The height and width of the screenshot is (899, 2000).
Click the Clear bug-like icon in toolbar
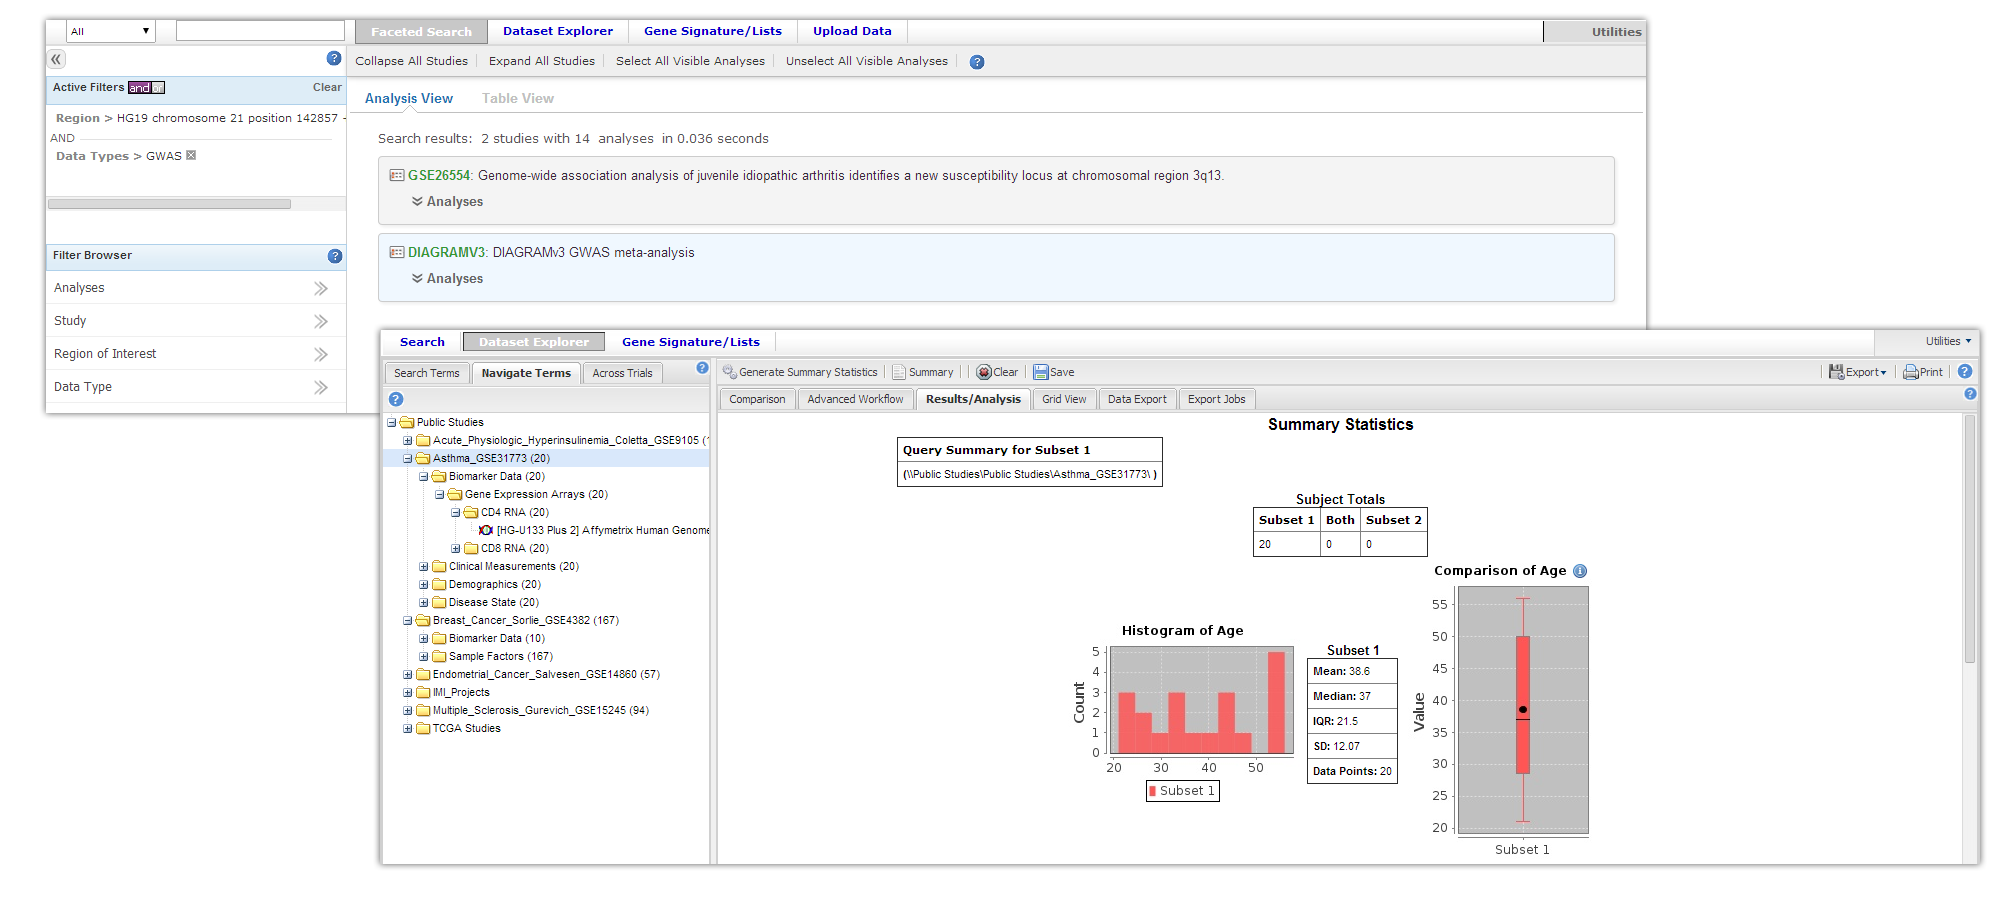(x=984, y=372)
